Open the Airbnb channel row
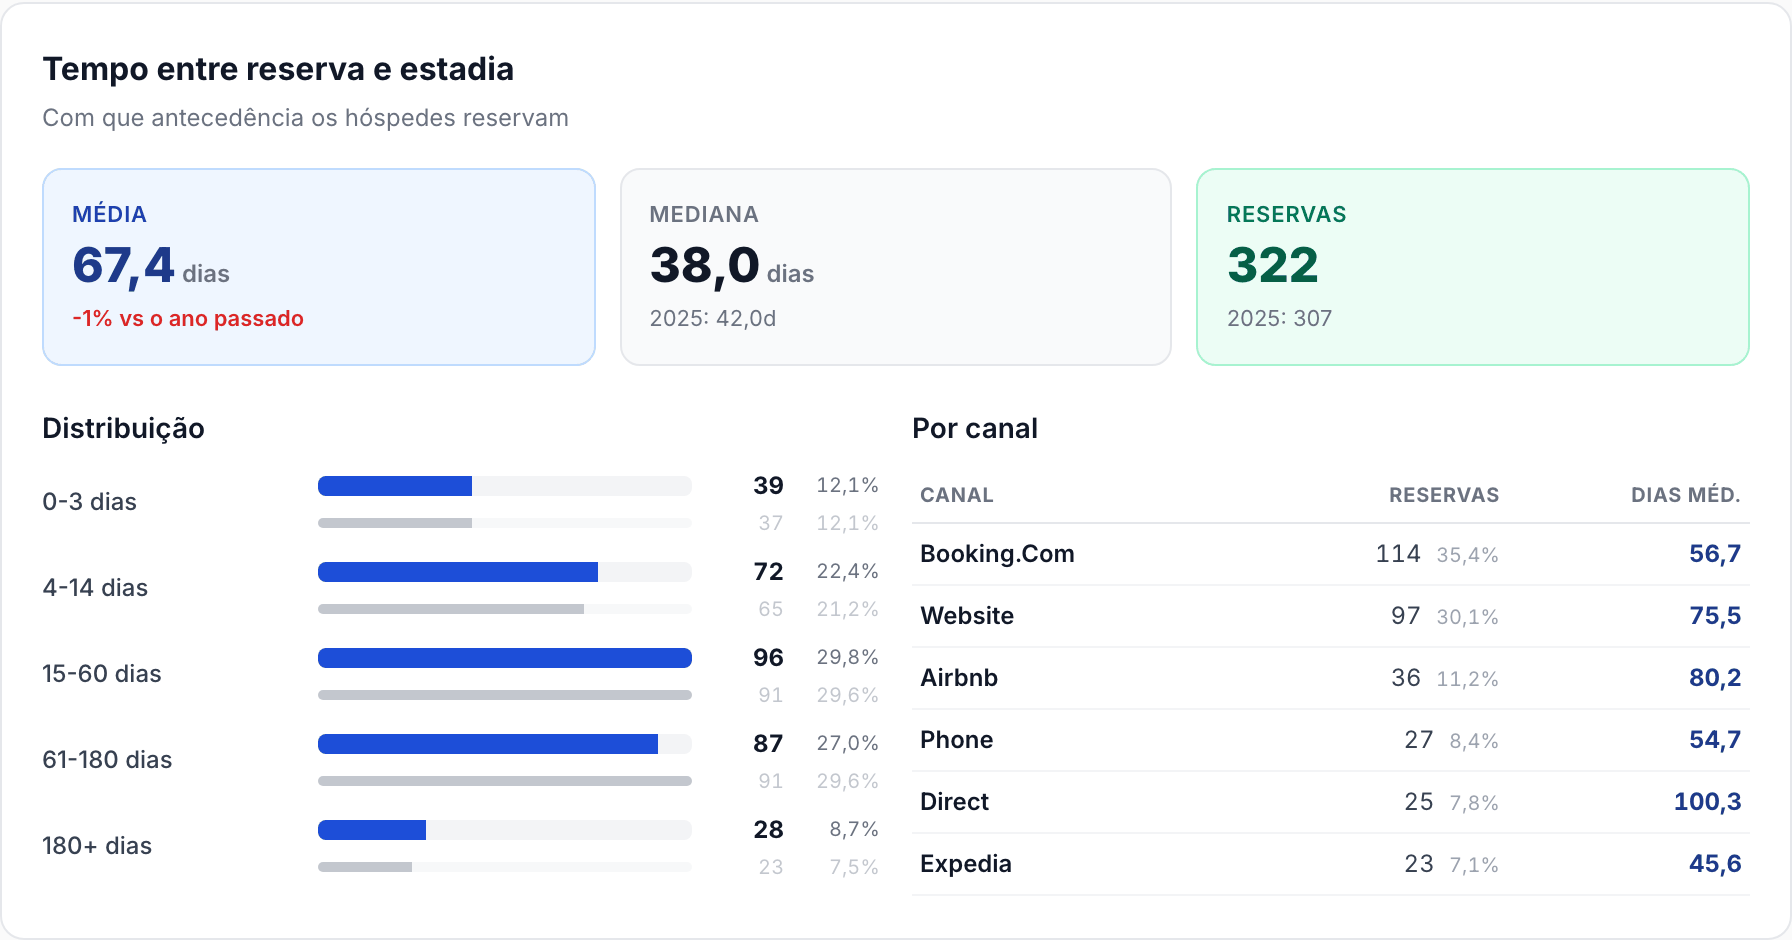 tap(1331, 678)
